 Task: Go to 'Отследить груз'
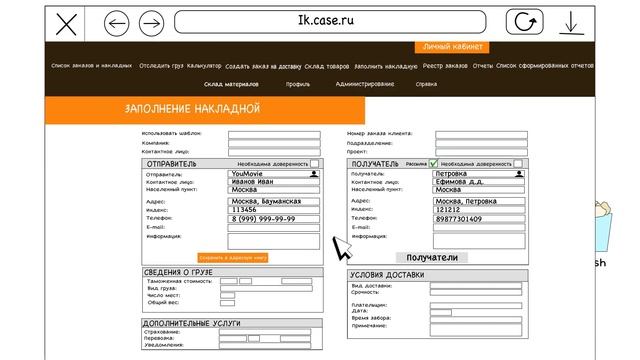(161, 66)
